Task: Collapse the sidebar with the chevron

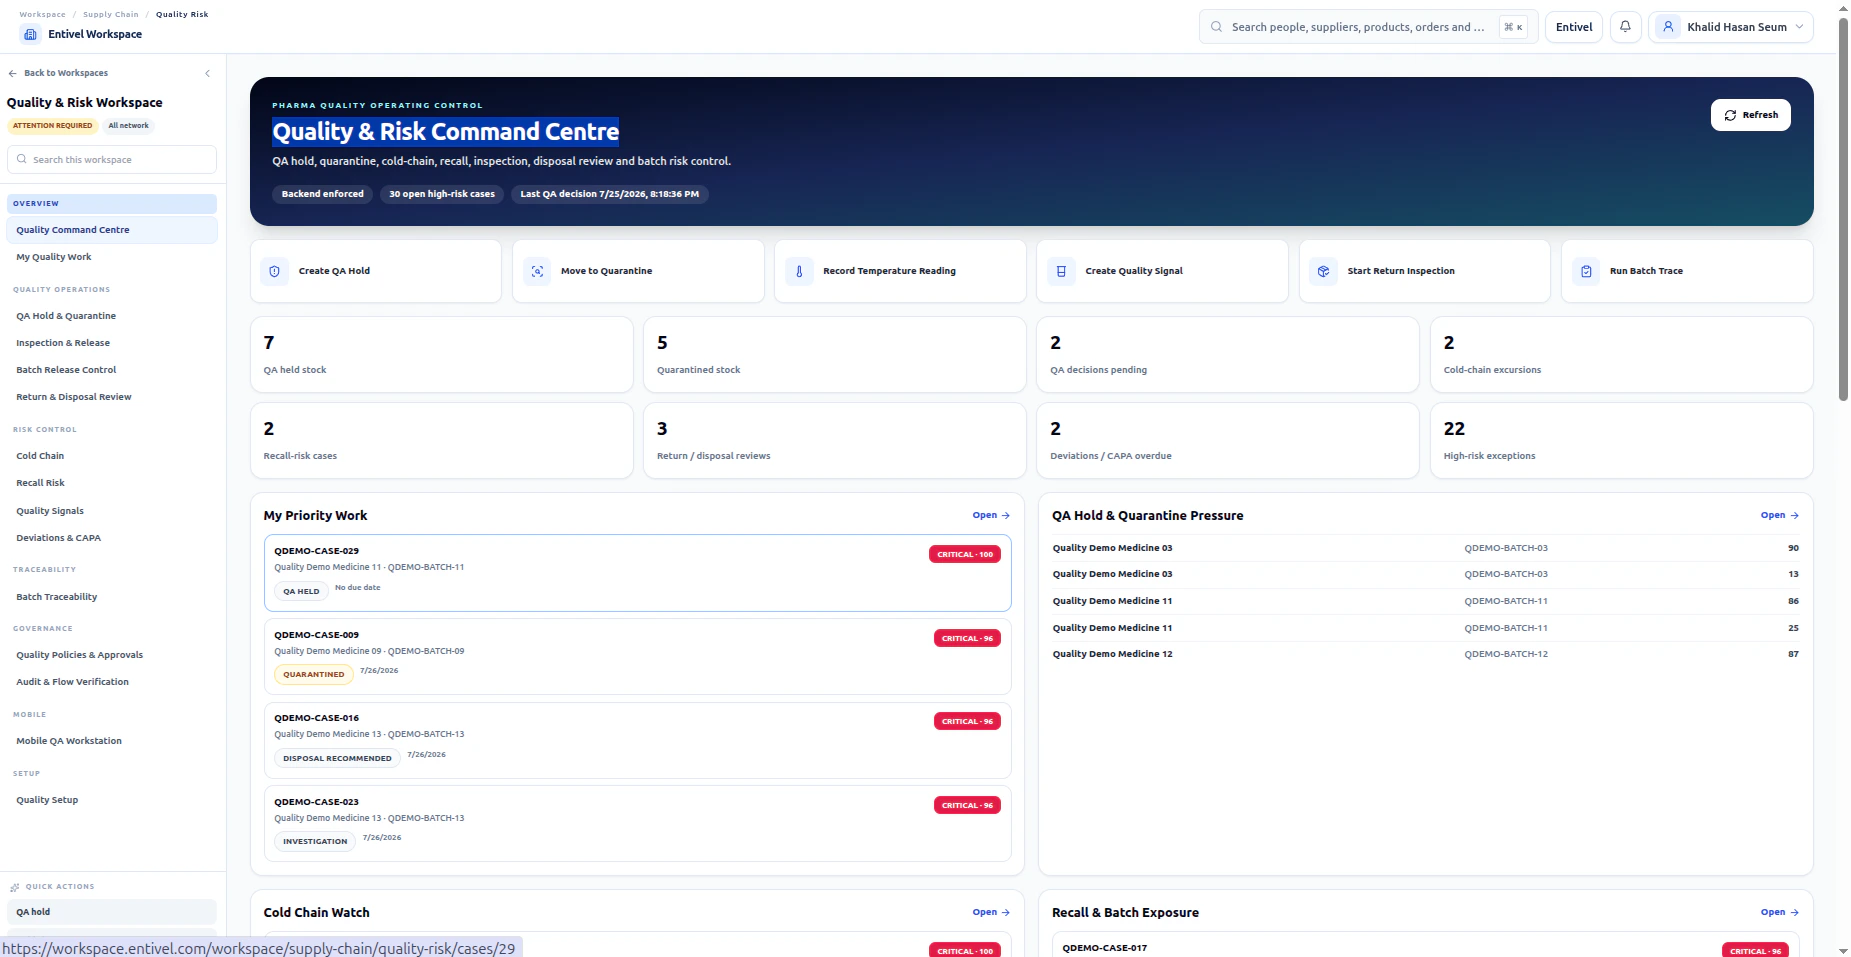Action: 207,73
